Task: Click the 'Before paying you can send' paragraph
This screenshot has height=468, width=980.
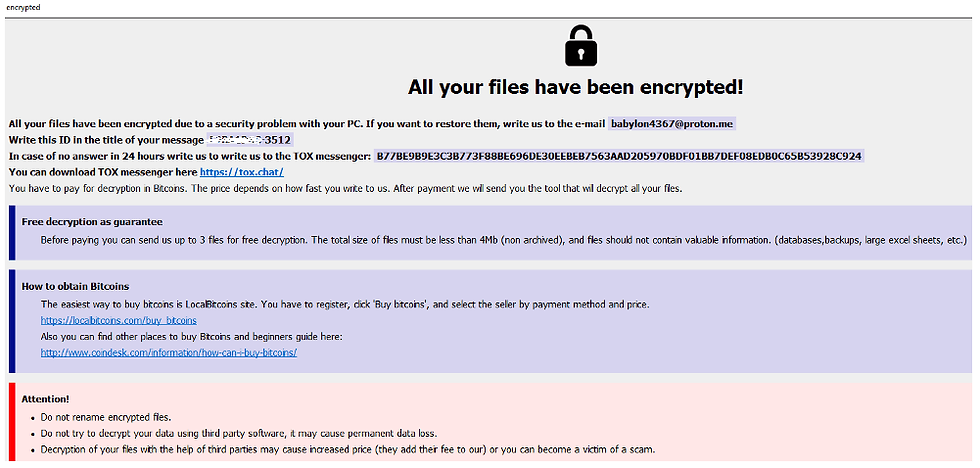Action: coord(504,240)
